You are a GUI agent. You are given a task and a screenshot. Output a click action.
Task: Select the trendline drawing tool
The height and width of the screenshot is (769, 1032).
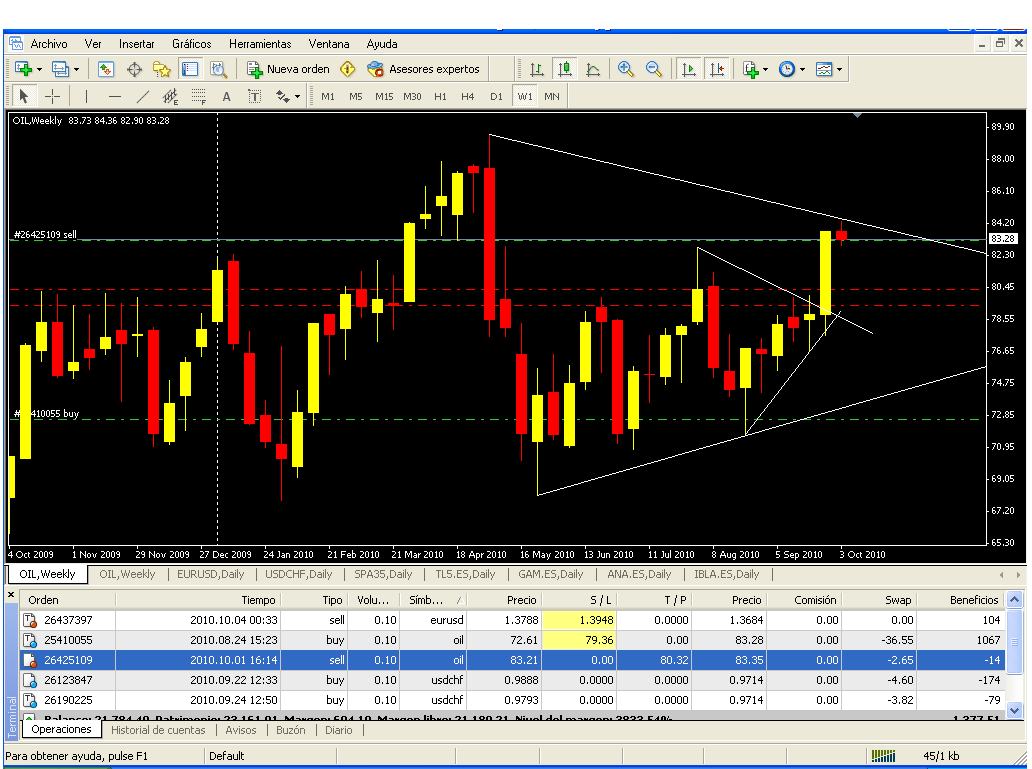(142, 96)
